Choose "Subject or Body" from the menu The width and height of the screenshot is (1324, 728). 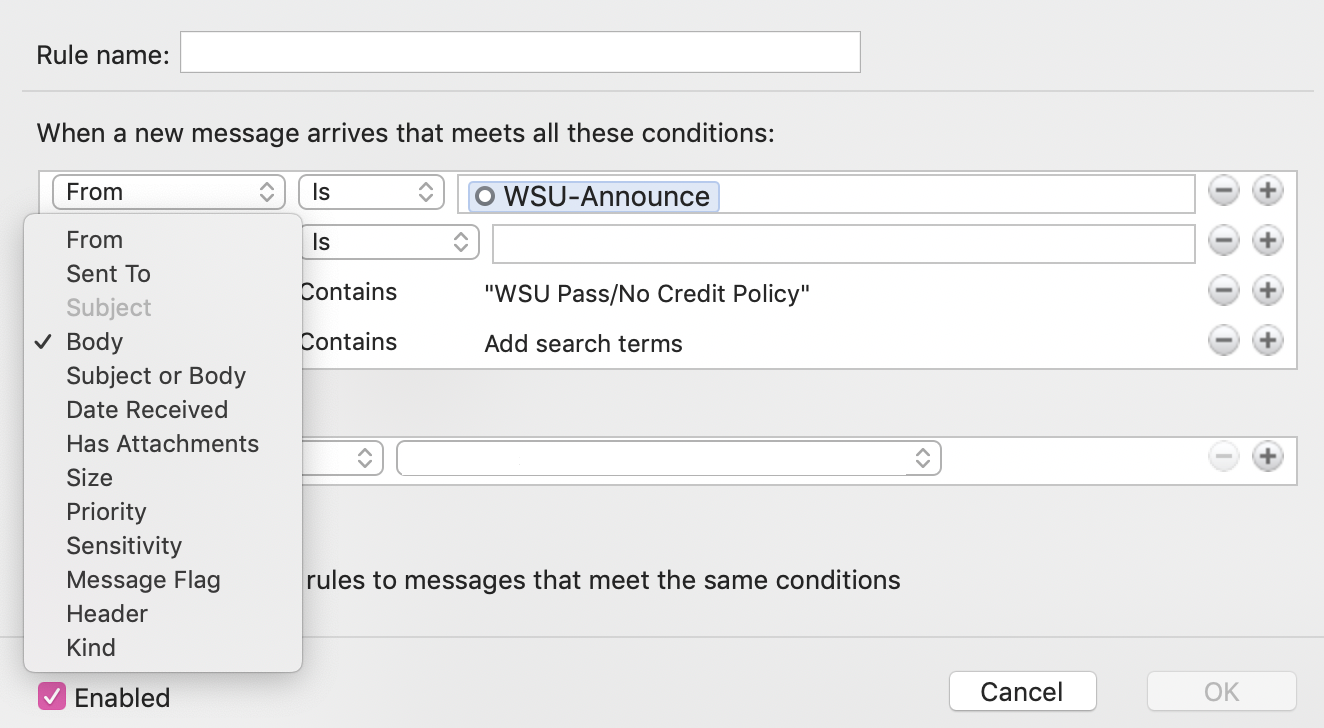pos(156,376)
